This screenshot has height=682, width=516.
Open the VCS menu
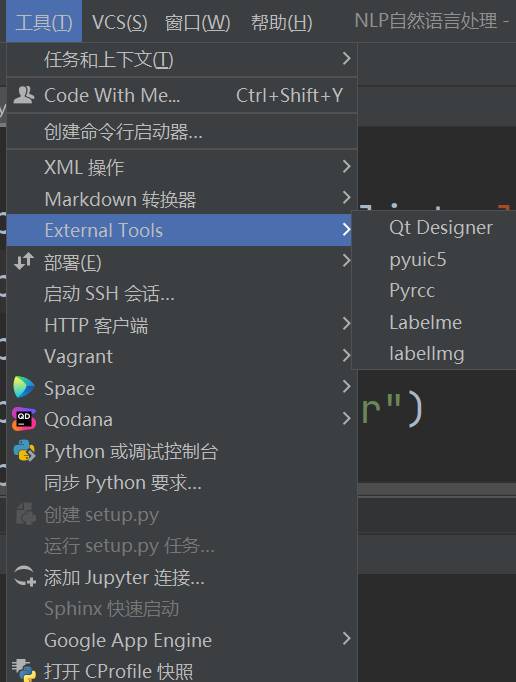120,22
